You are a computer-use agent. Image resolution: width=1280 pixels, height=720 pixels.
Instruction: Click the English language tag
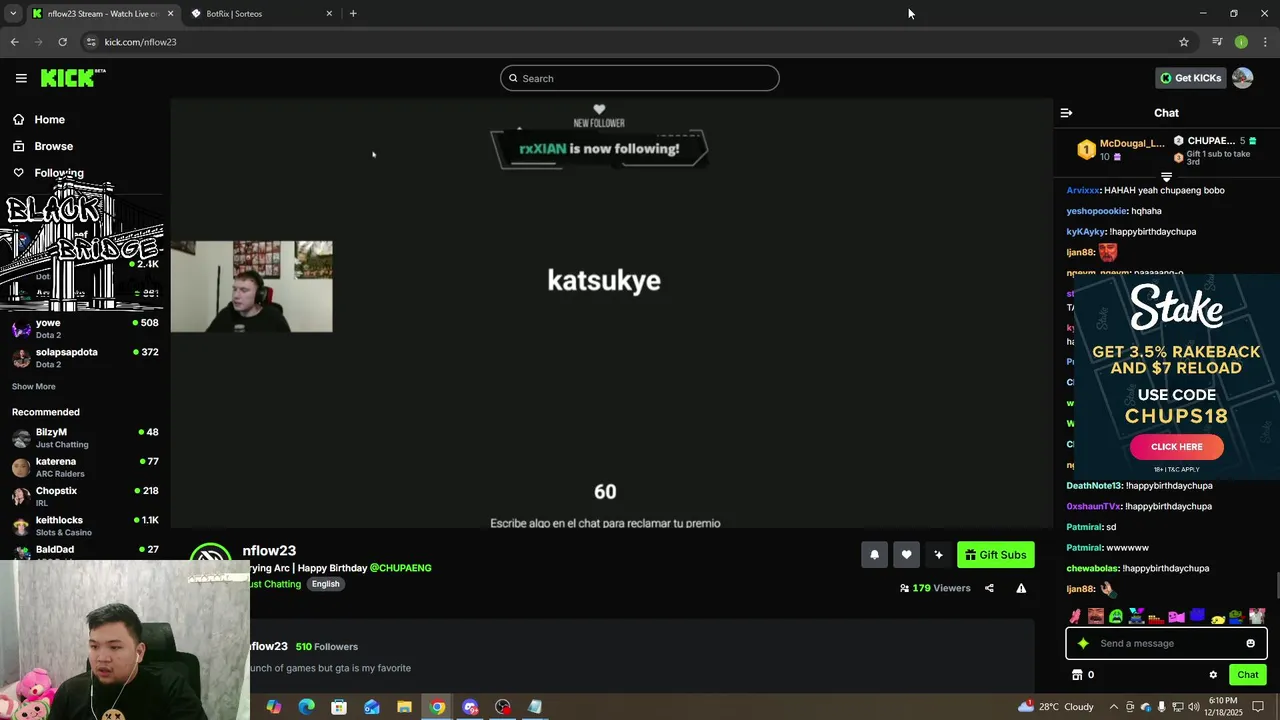pos(325,584)
